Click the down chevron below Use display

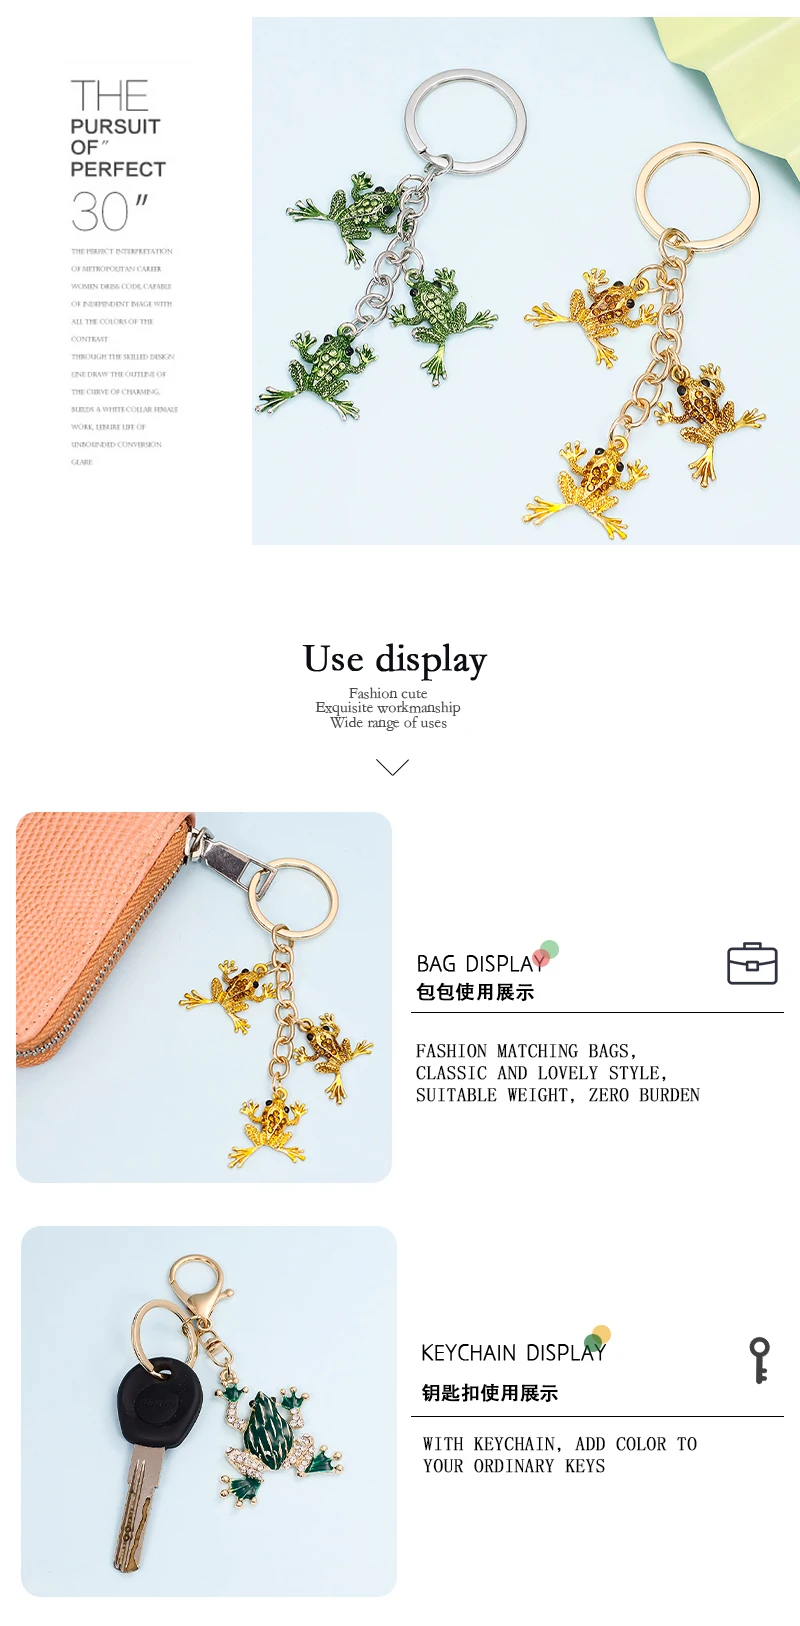pos(392,767)
